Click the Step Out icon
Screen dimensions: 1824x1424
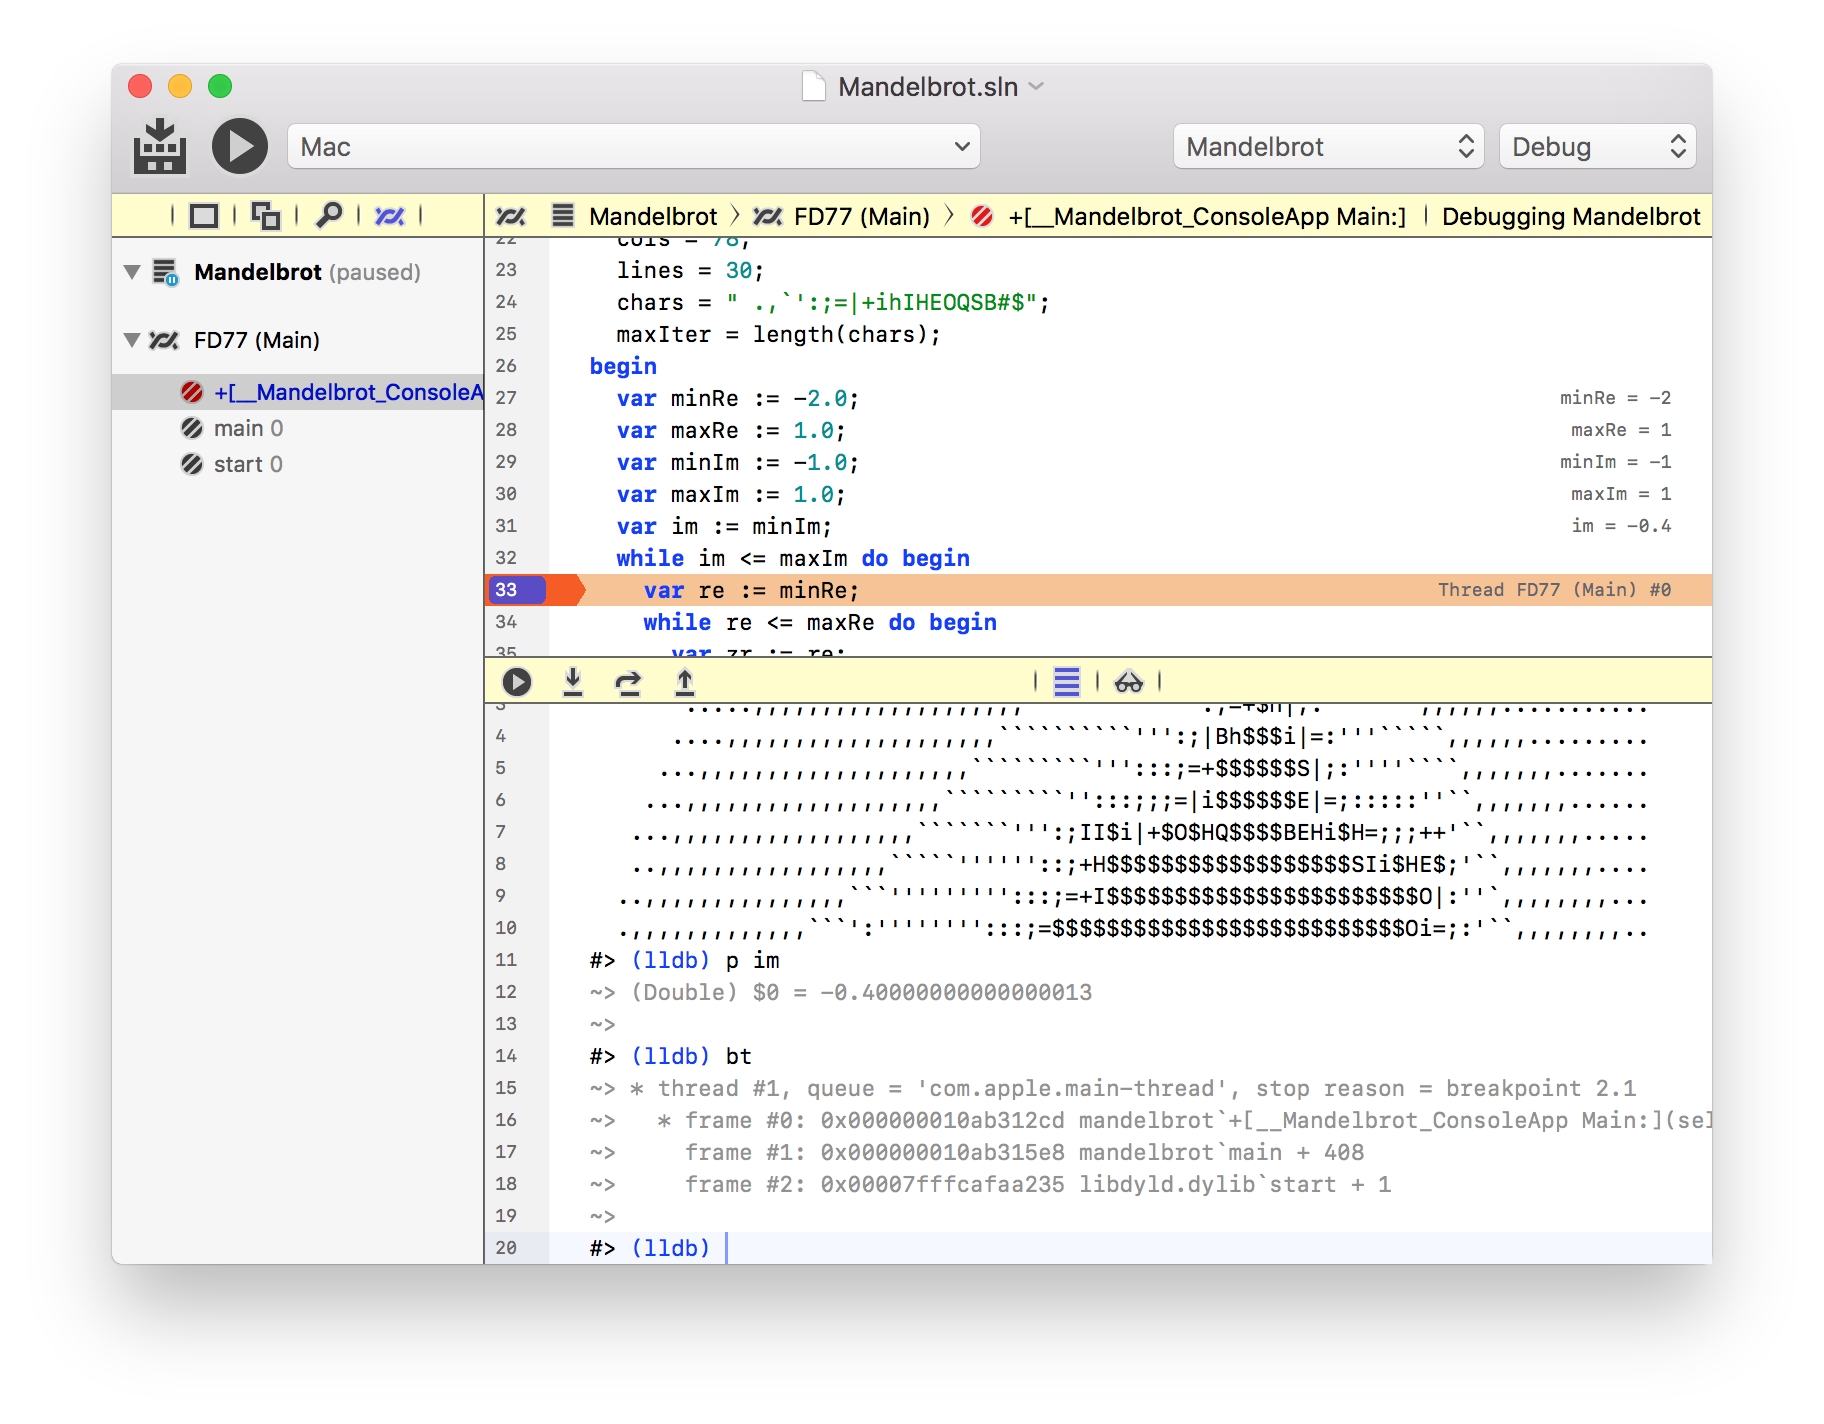(x=685, y=682)
